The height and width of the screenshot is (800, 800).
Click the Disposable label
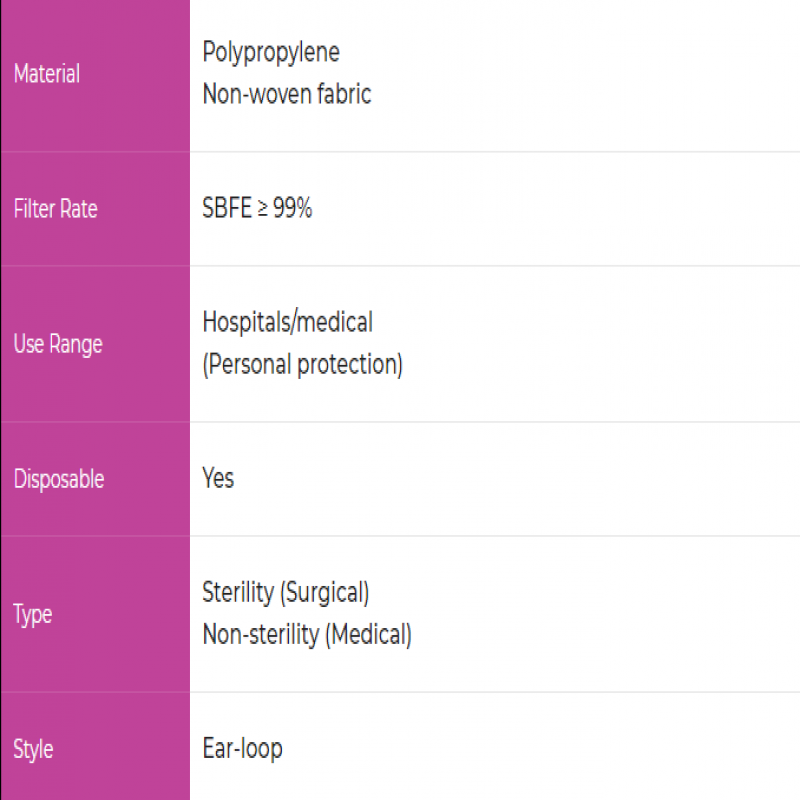[59, 480]
